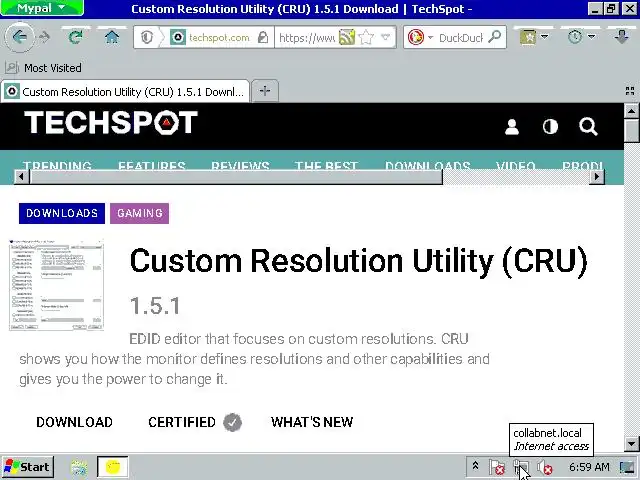Show all tabs via the tab groups icon
Viewport: 640px width, 480px height.
tap(630, 91)
